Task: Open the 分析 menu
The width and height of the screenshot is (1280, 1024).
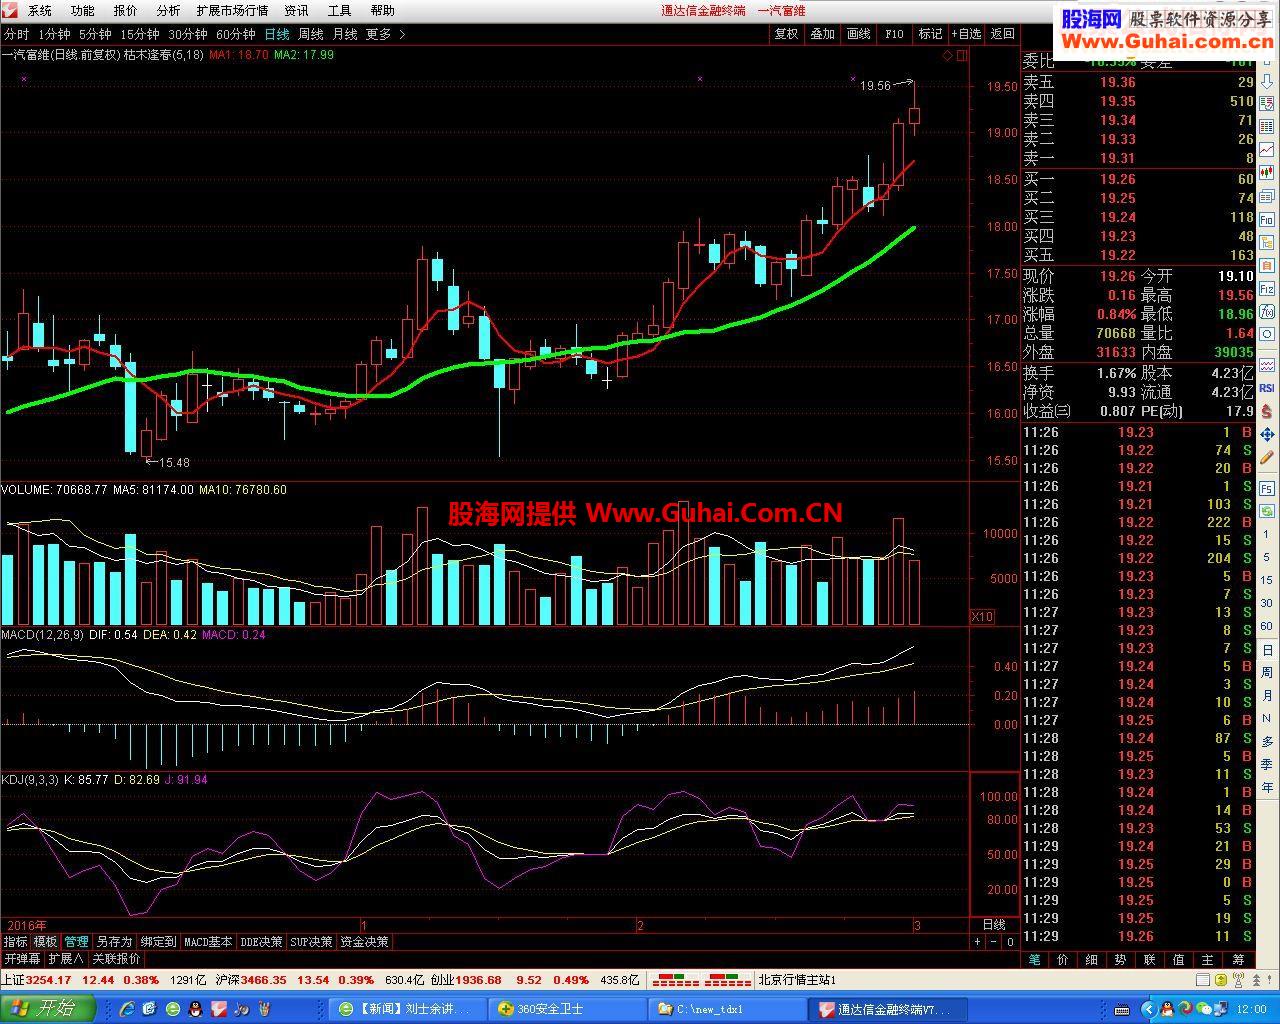Action: tap(169, 11)
